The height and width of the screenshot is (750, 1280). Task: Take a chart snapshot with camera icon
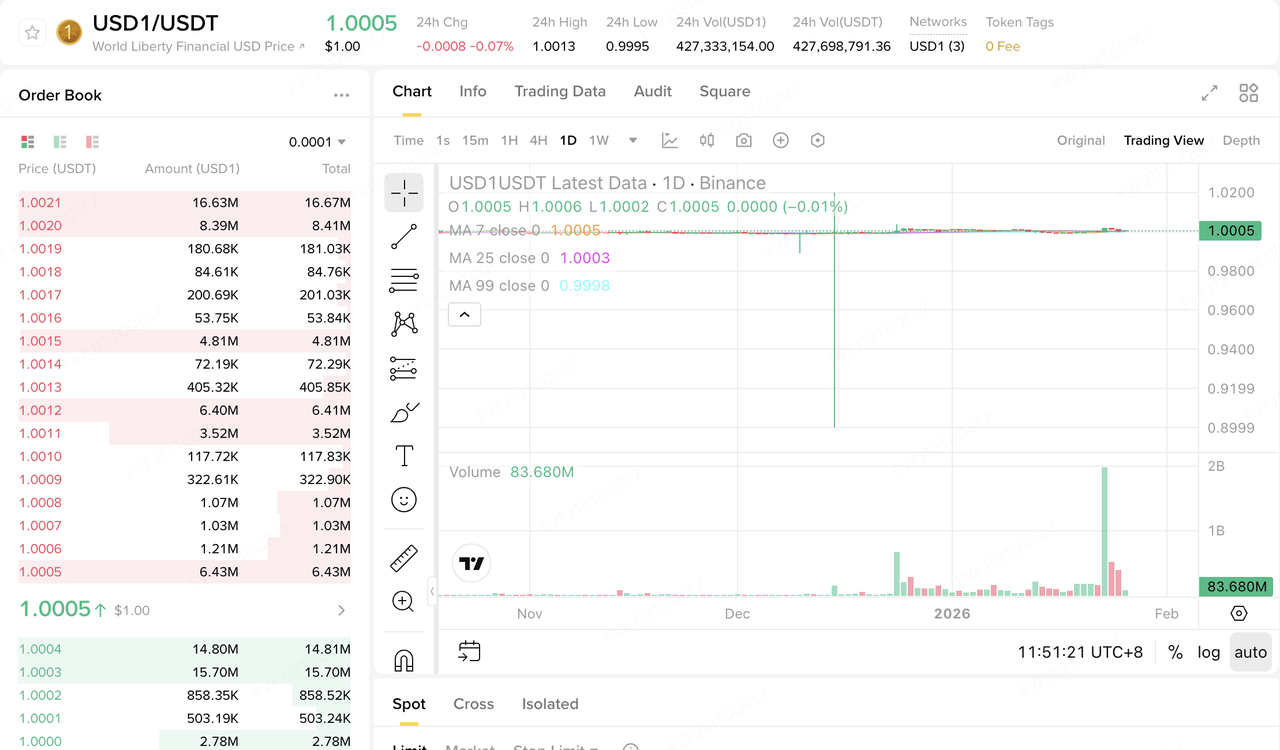pos(743,141)
